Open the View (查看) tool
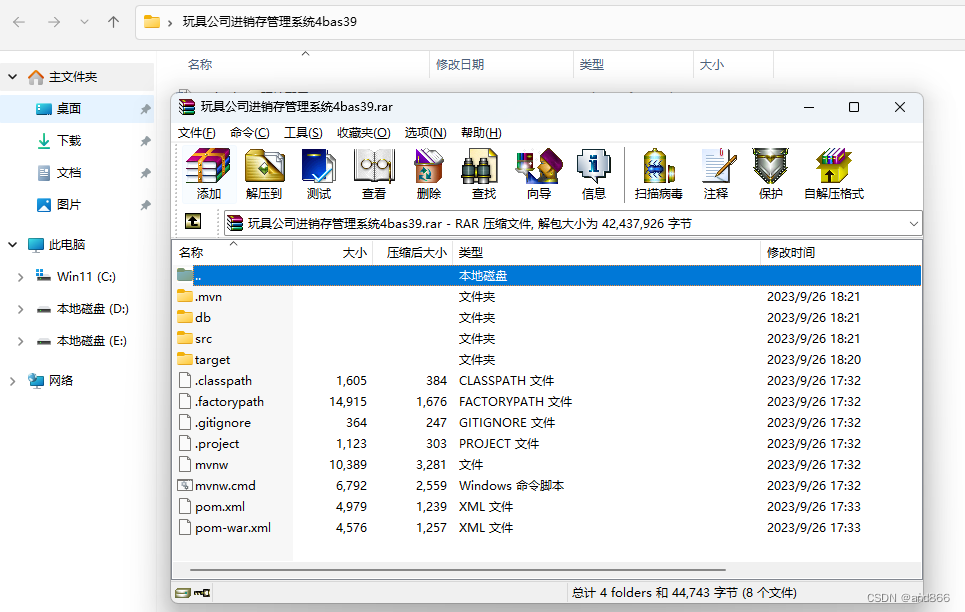 [x=374, y=174]
